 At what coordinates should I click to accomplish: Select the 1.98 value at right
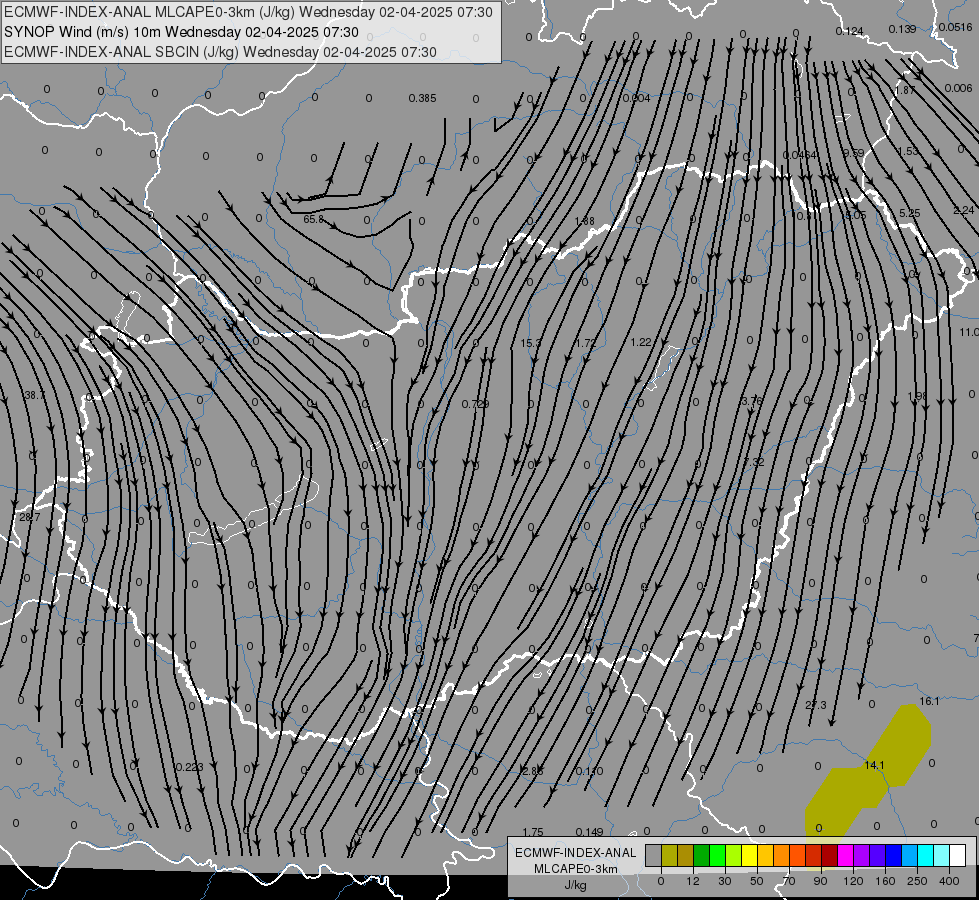click(x=917, y=396)
